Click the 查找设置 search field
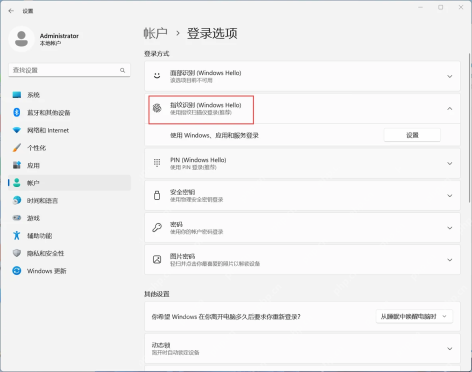The height and width of the screenshot is (372, 472). tap(69, 70)
